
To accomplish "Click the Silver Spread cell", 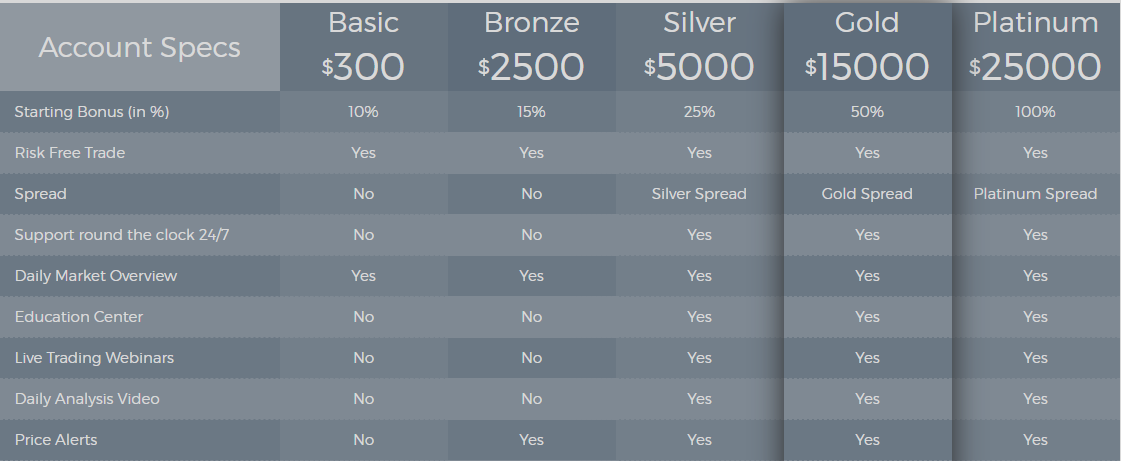I will coord(699,194).
